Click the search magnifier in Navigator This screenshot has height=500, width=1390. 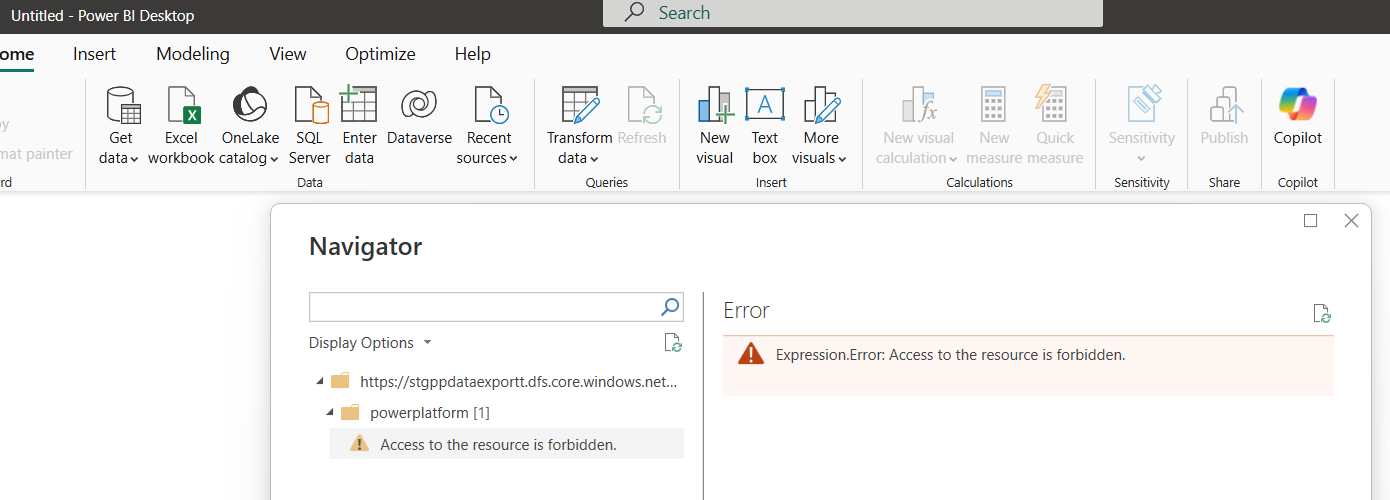click(x=670, y=307)
